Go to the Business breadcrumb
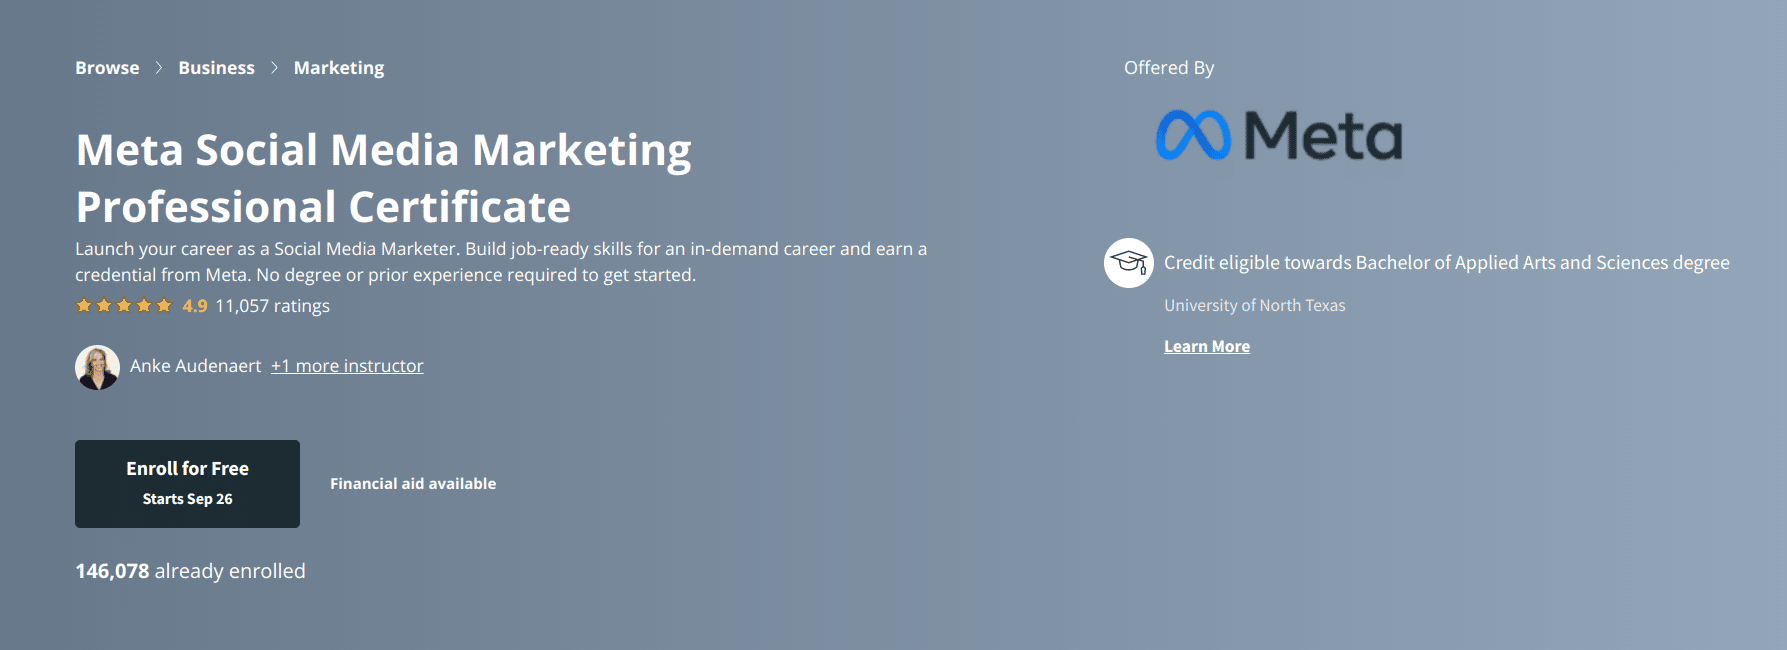This screenshot has width=1787, height=650. [216, 68]
